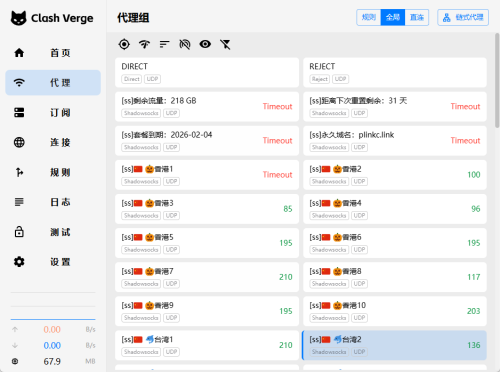
Task: Go to 日志 in the sidebar
Action: tap(53, 202)
